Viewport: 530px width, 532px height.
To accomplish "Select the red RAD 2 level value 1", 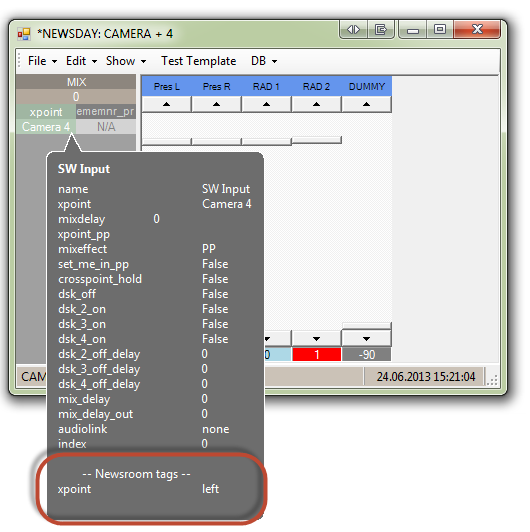I will click(x=317, y=355).
